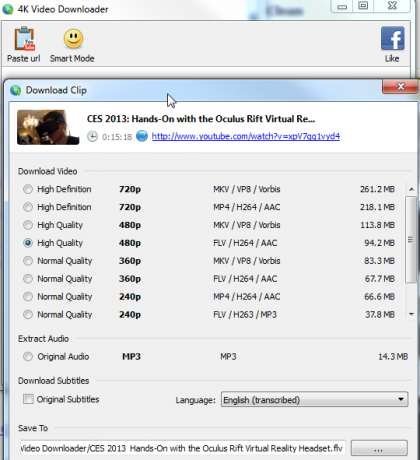Click the MP4 / H264 / AAC 720p format text
This screenshot has width=420, height=460.
click(x=247, y=207)
